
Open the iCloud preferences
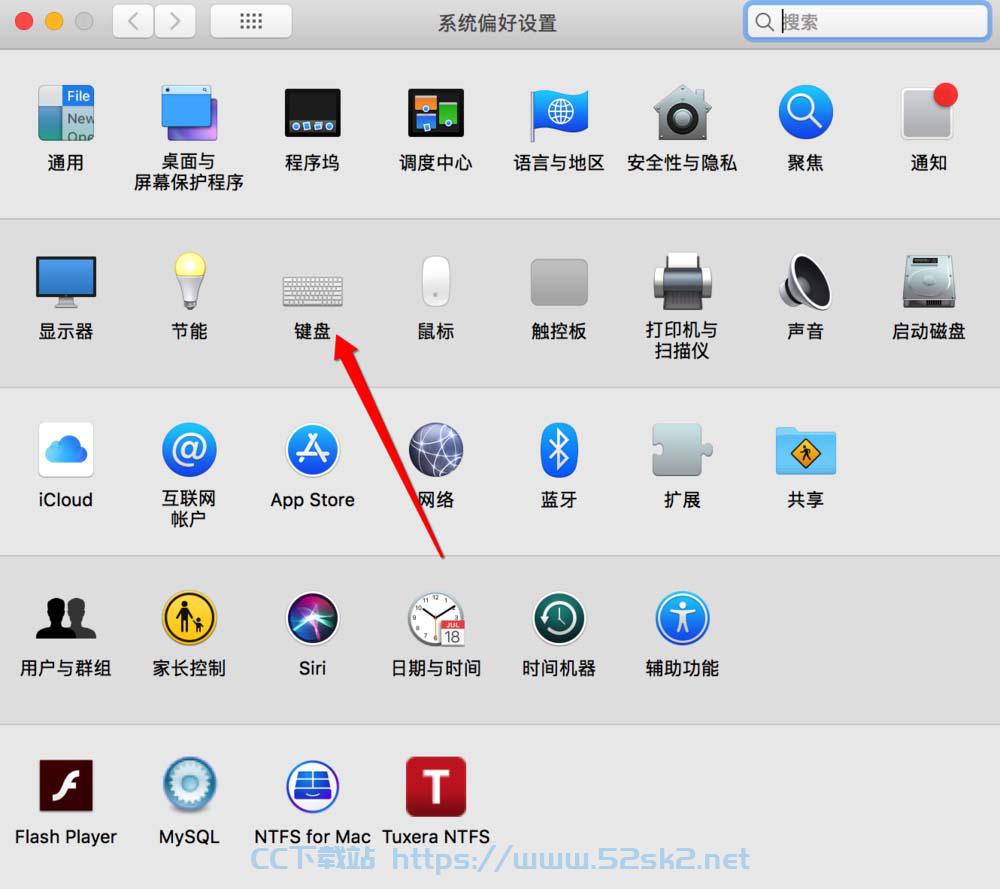point(66,450)
